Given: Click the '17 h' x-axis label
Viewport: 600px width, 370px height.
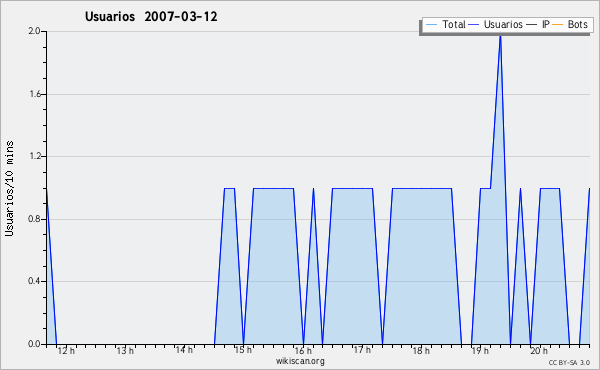Looking at the screenshot, I should 362,350.
